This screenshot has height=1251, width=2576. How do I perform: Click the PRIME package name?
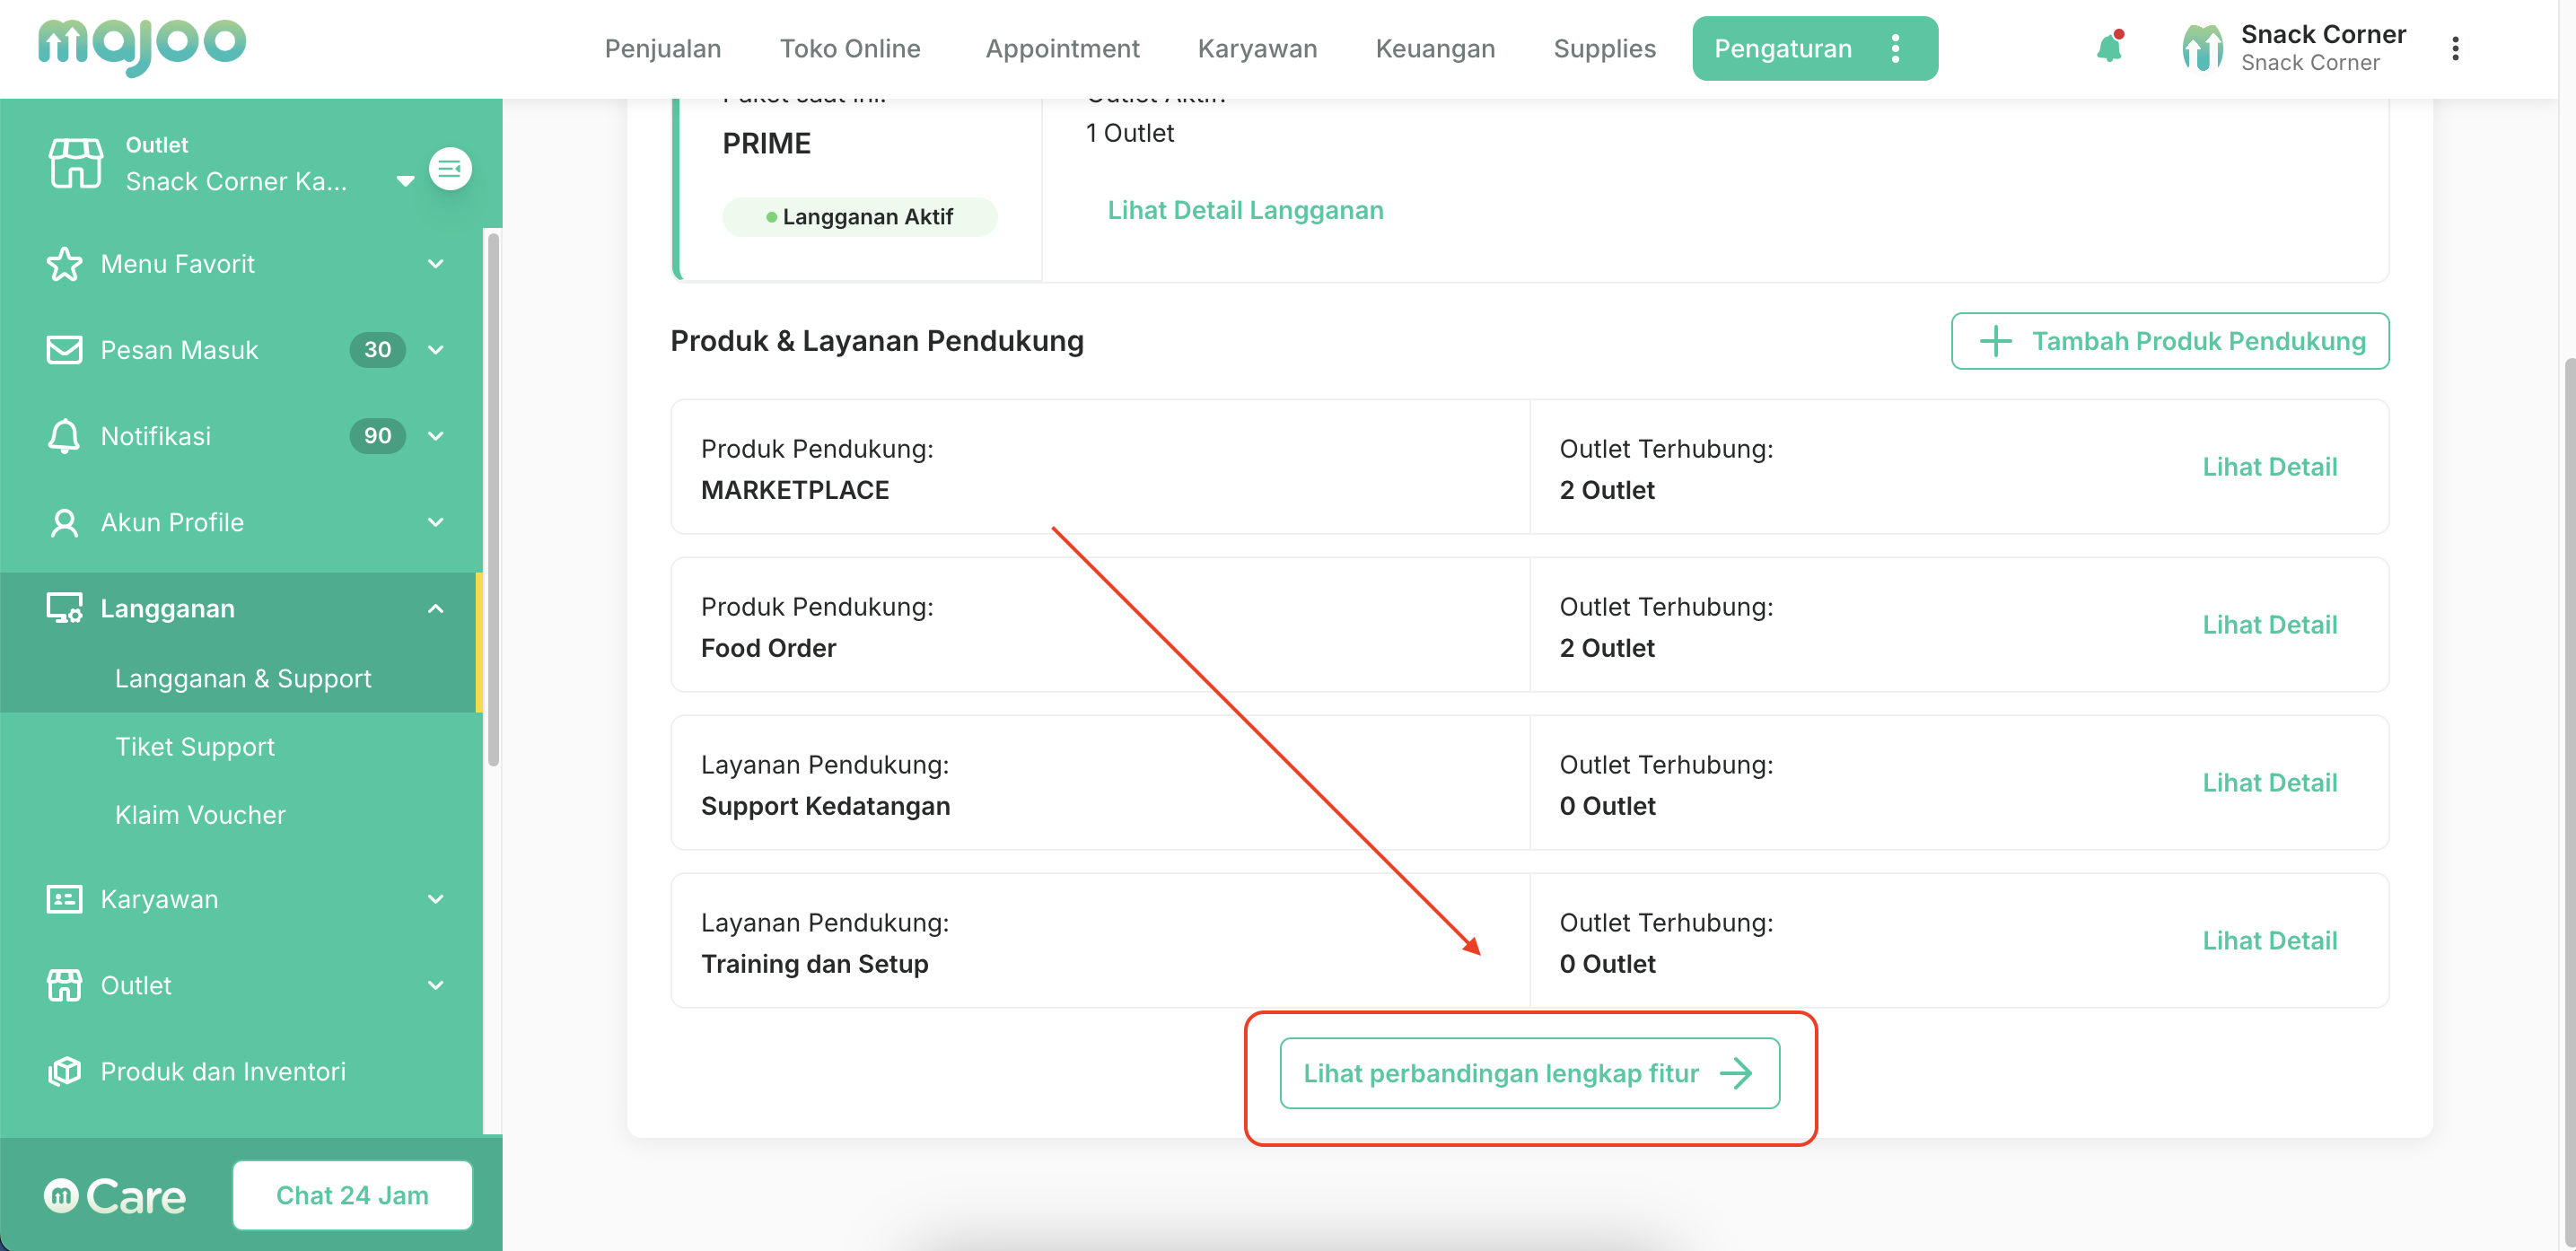[x=767, y=143]
